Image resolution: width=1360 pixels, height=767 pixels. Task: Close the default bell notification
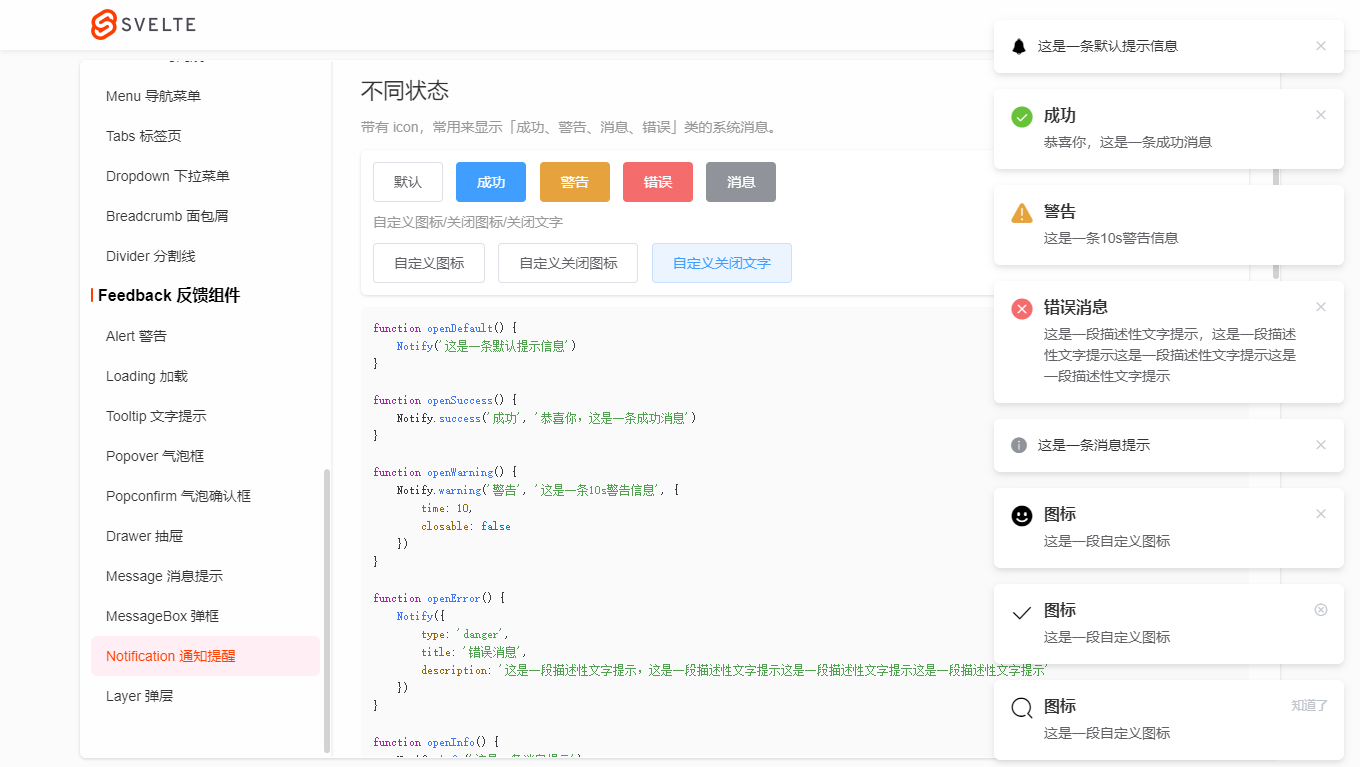(1321, 46)
